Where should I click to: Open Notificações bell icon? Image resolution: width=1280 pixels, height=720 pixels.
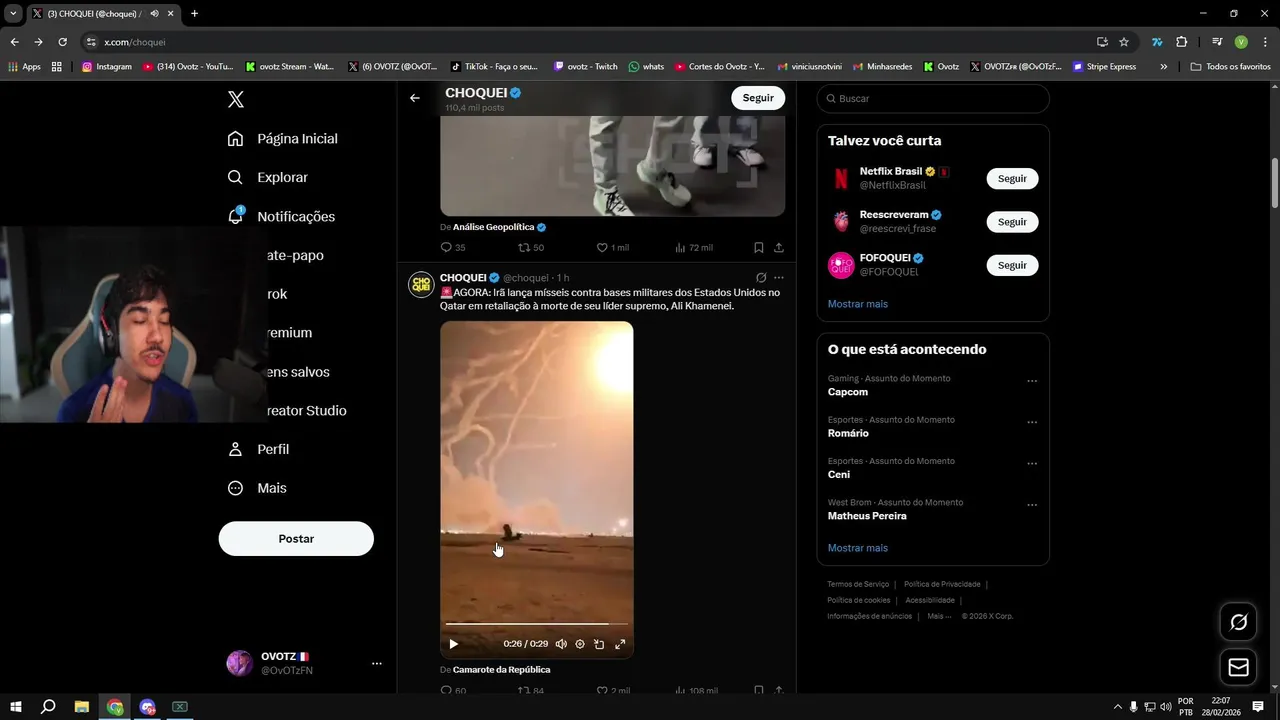pos(235,216)
